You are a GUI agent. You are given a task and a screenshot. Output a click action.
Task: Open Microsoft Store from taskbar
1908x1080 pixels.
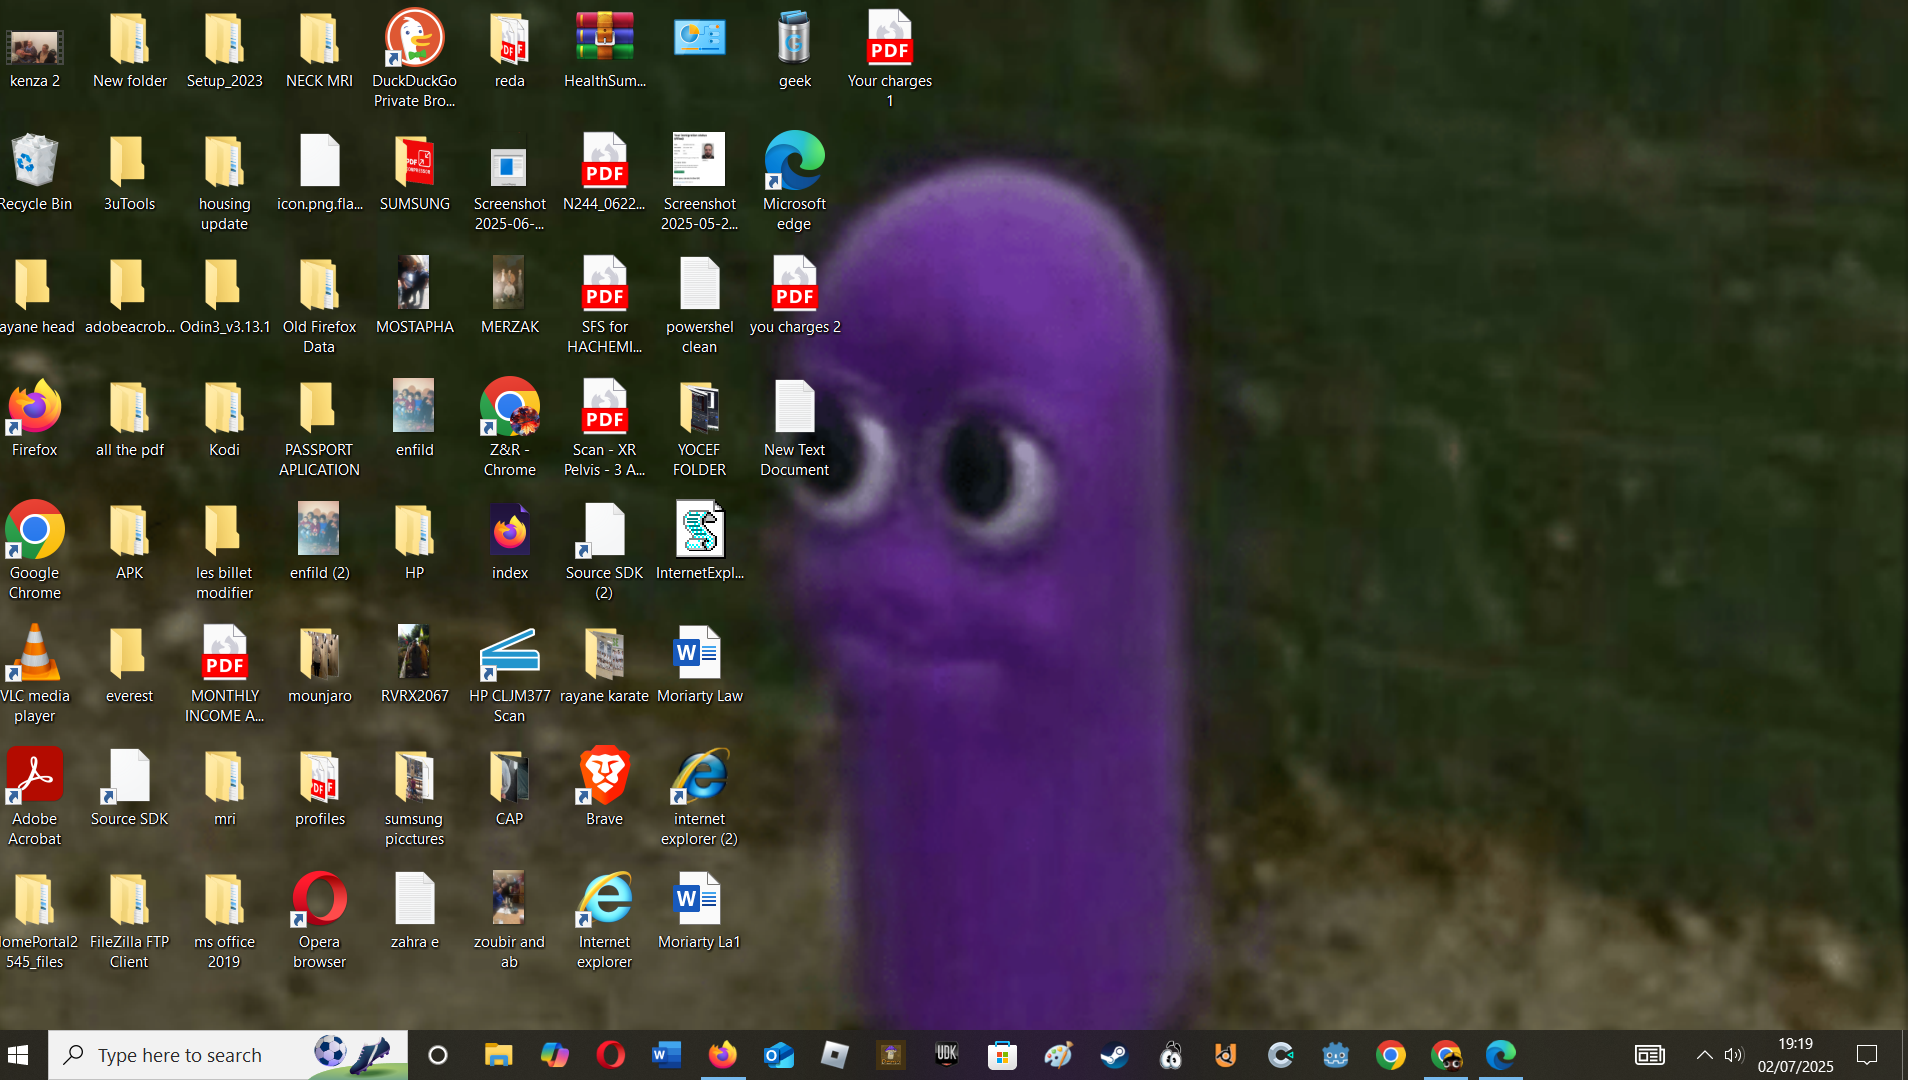click(1002, 1055)
